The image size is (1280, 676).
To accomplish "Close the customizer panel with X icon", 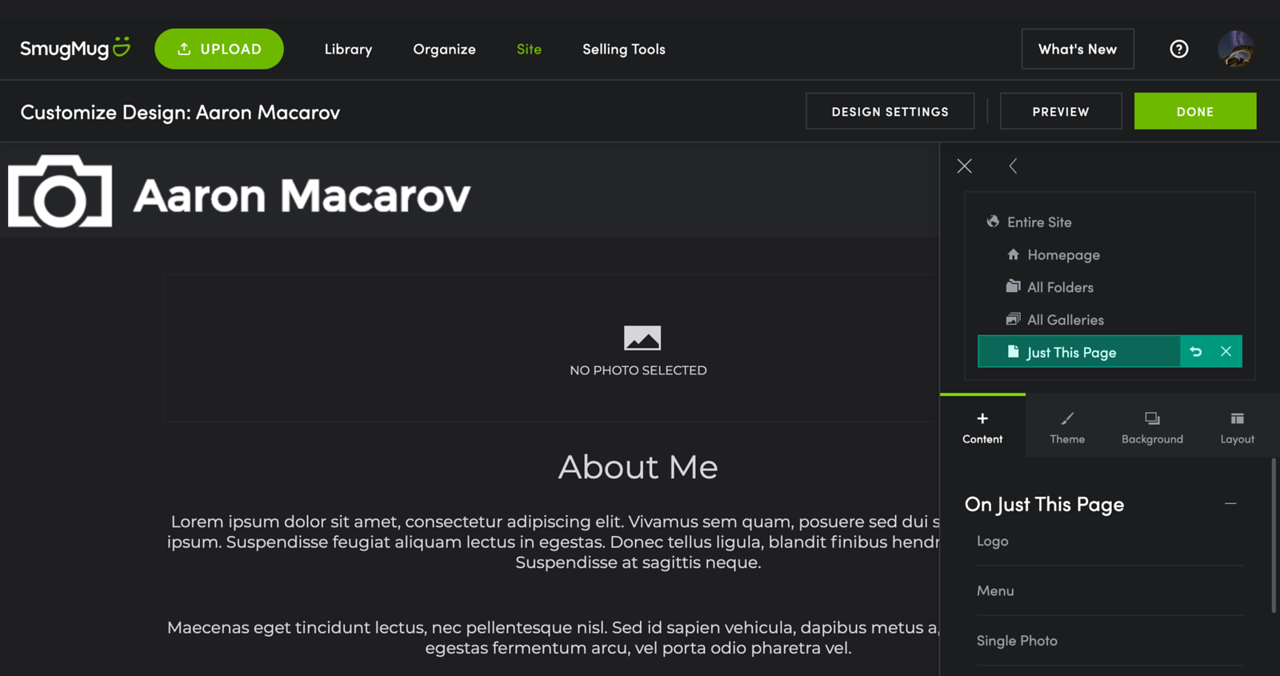I will [964, 166].
